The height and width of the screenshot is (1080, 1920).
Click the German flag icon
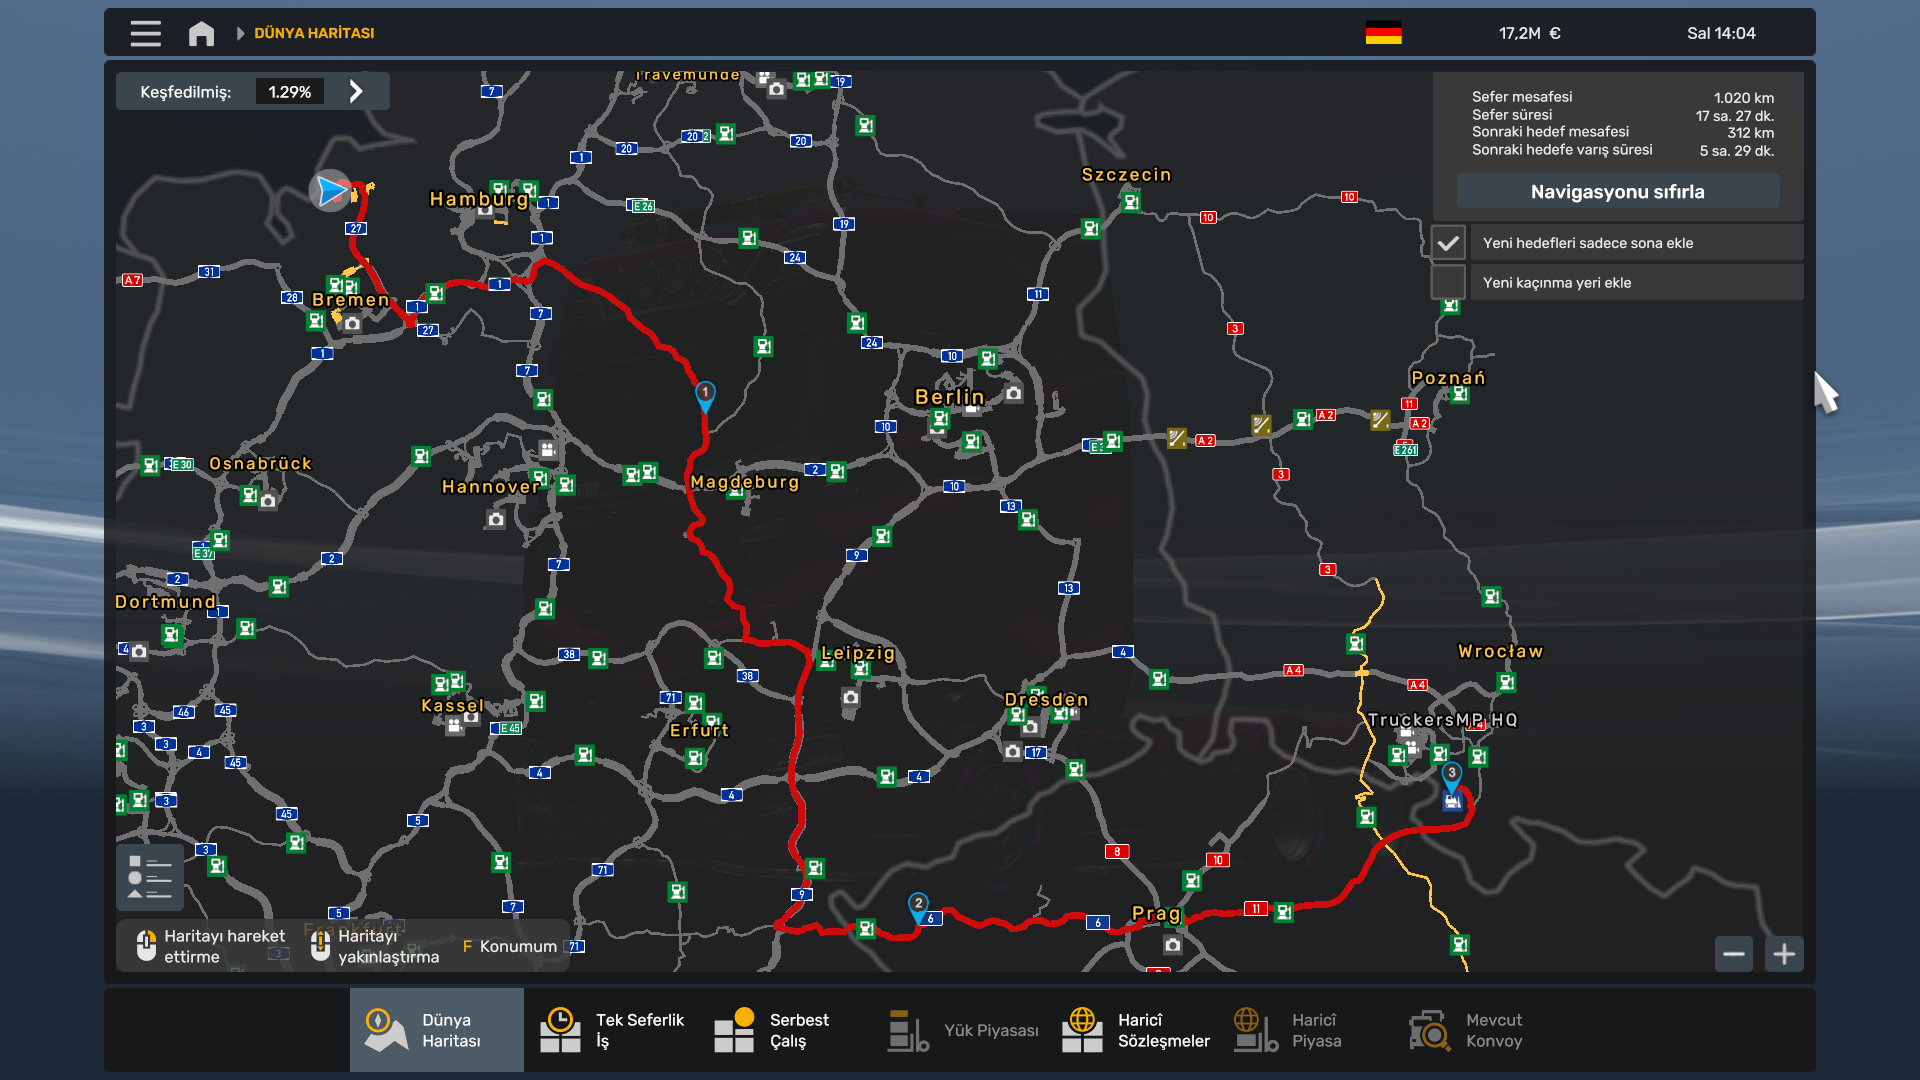click(x=1383, y=33)
